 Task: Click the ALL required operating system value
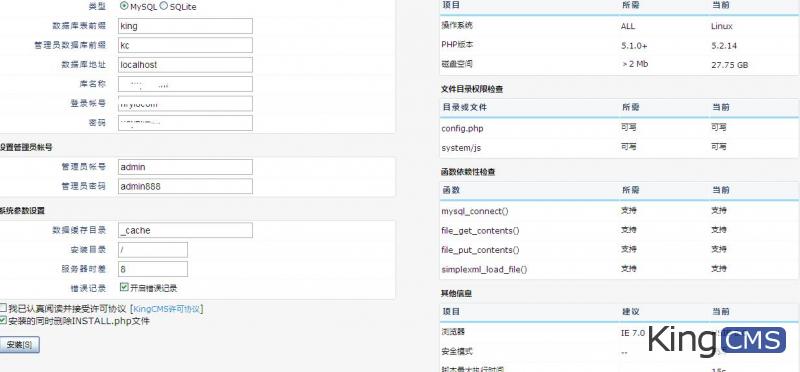pos(628,27)
